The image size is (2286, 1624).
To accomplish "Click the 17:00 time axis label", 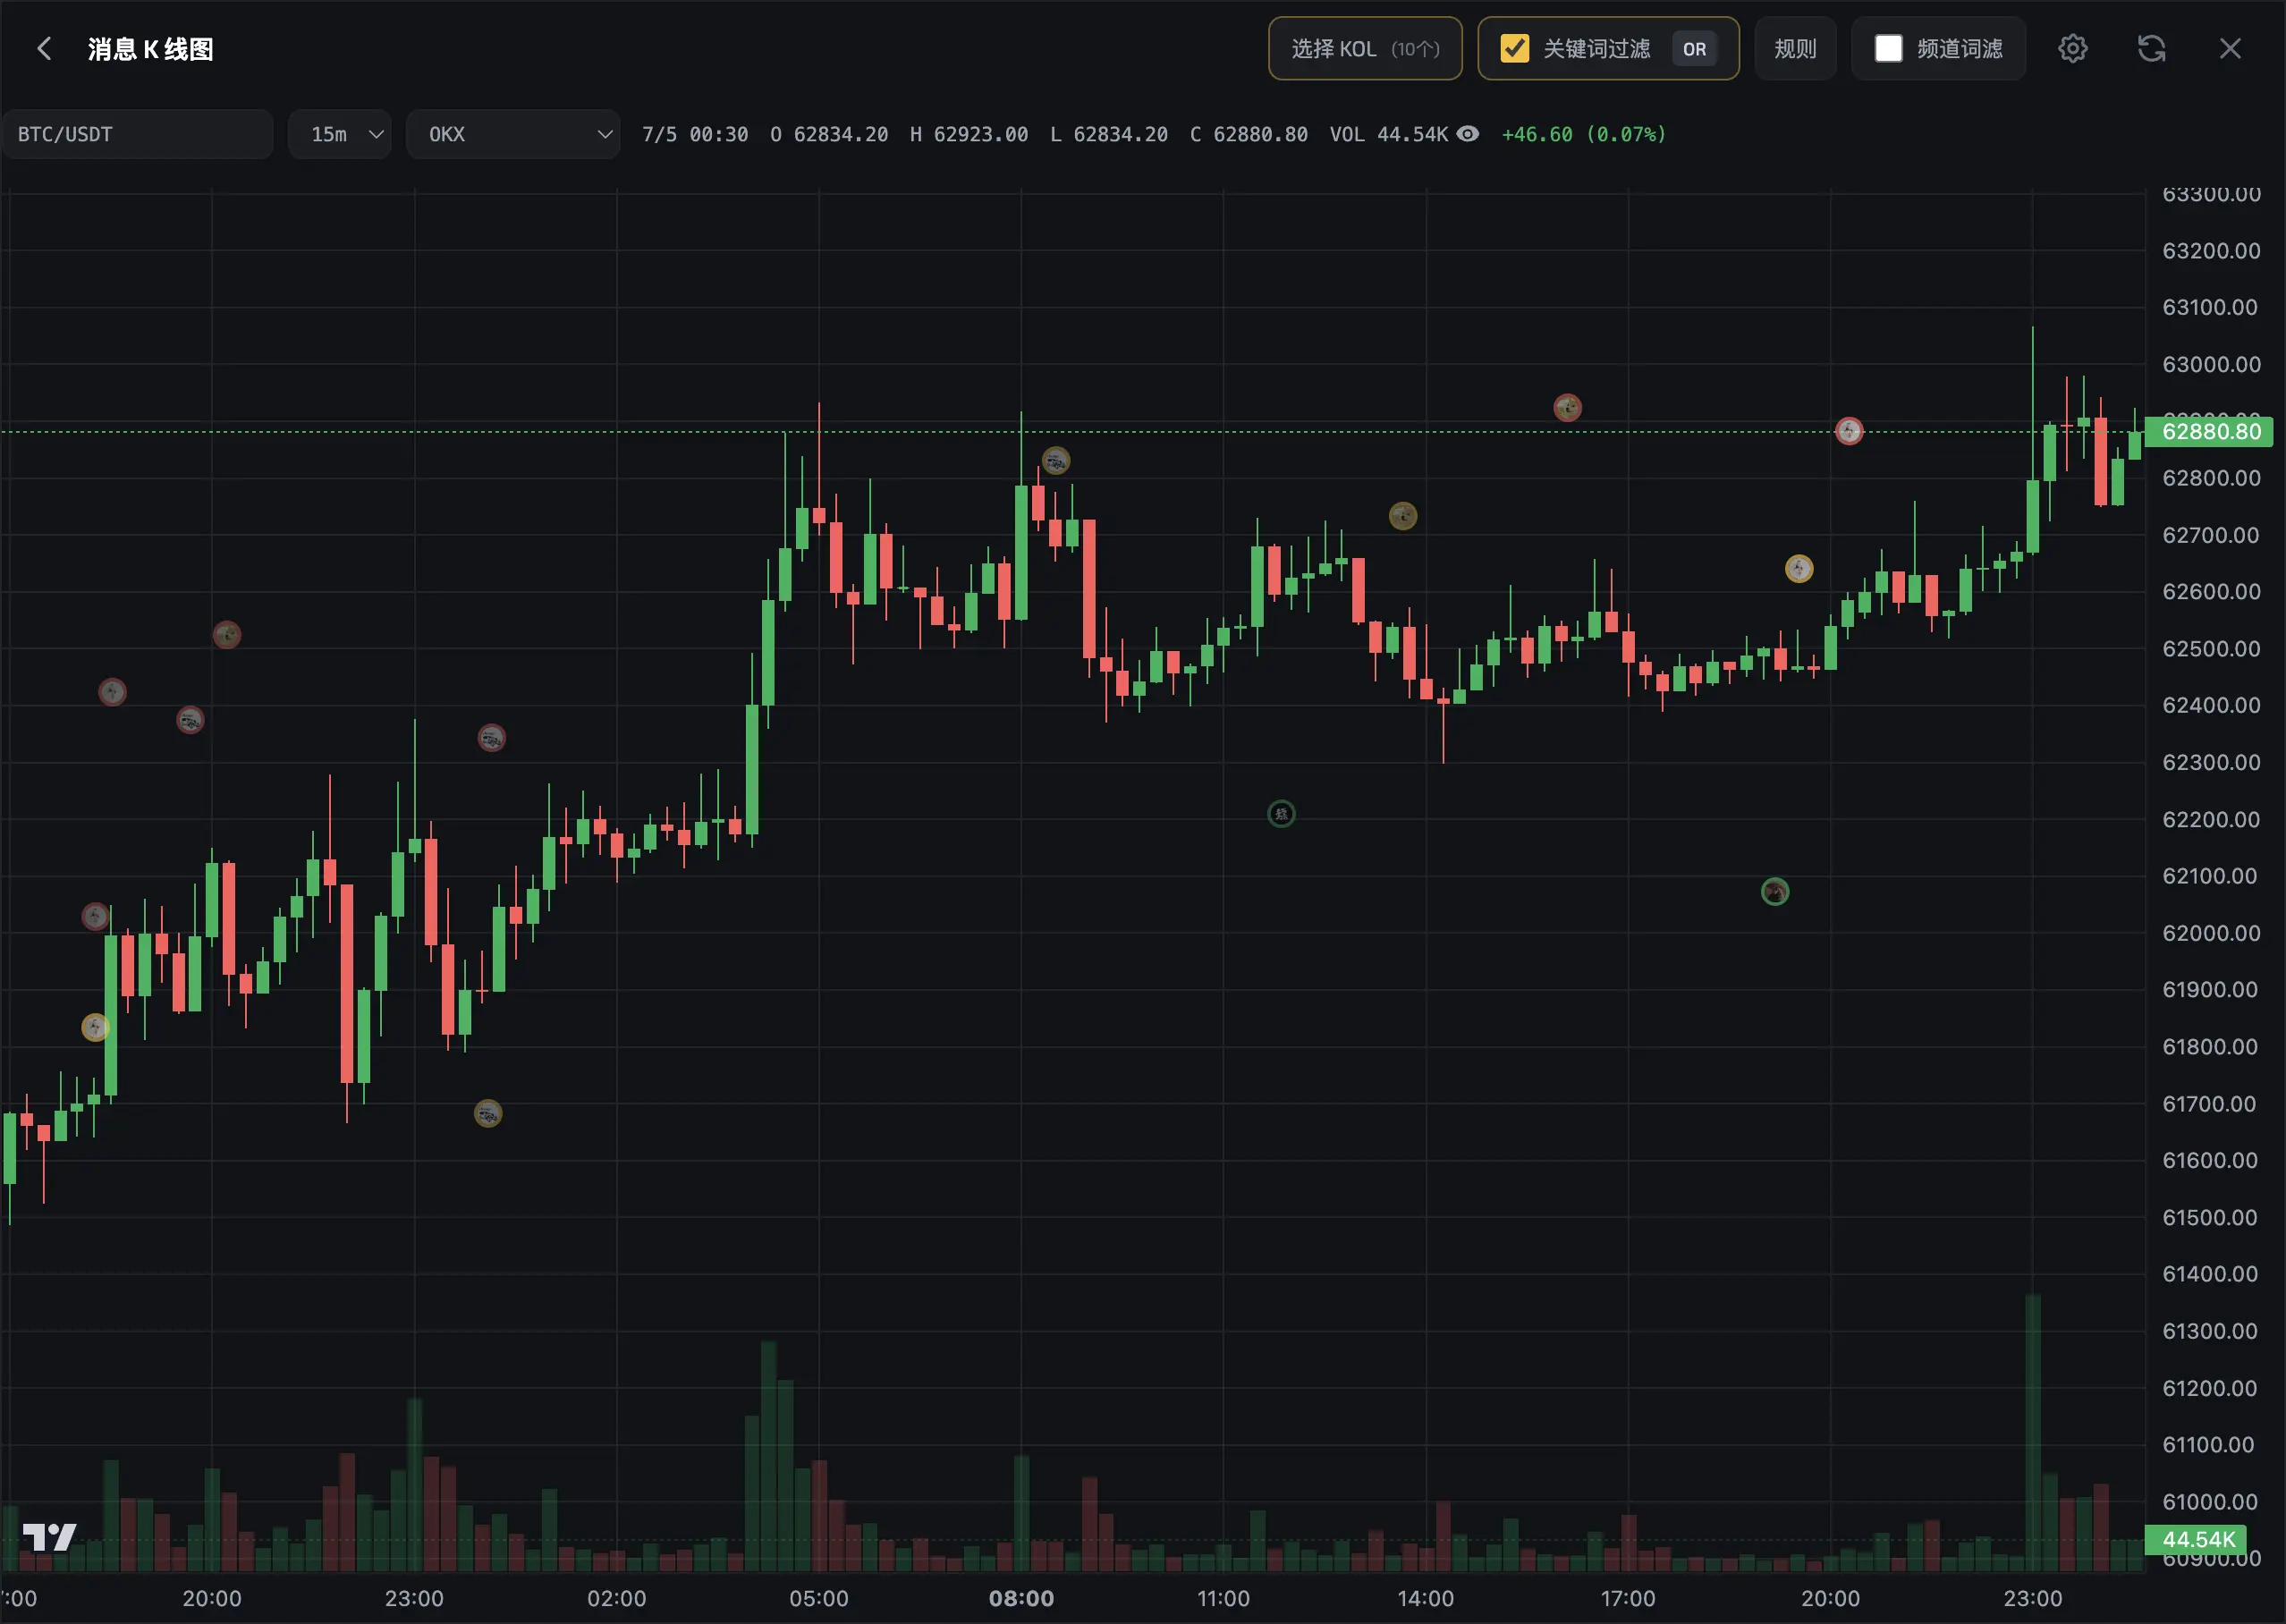I will (x=1628, y=1598).
